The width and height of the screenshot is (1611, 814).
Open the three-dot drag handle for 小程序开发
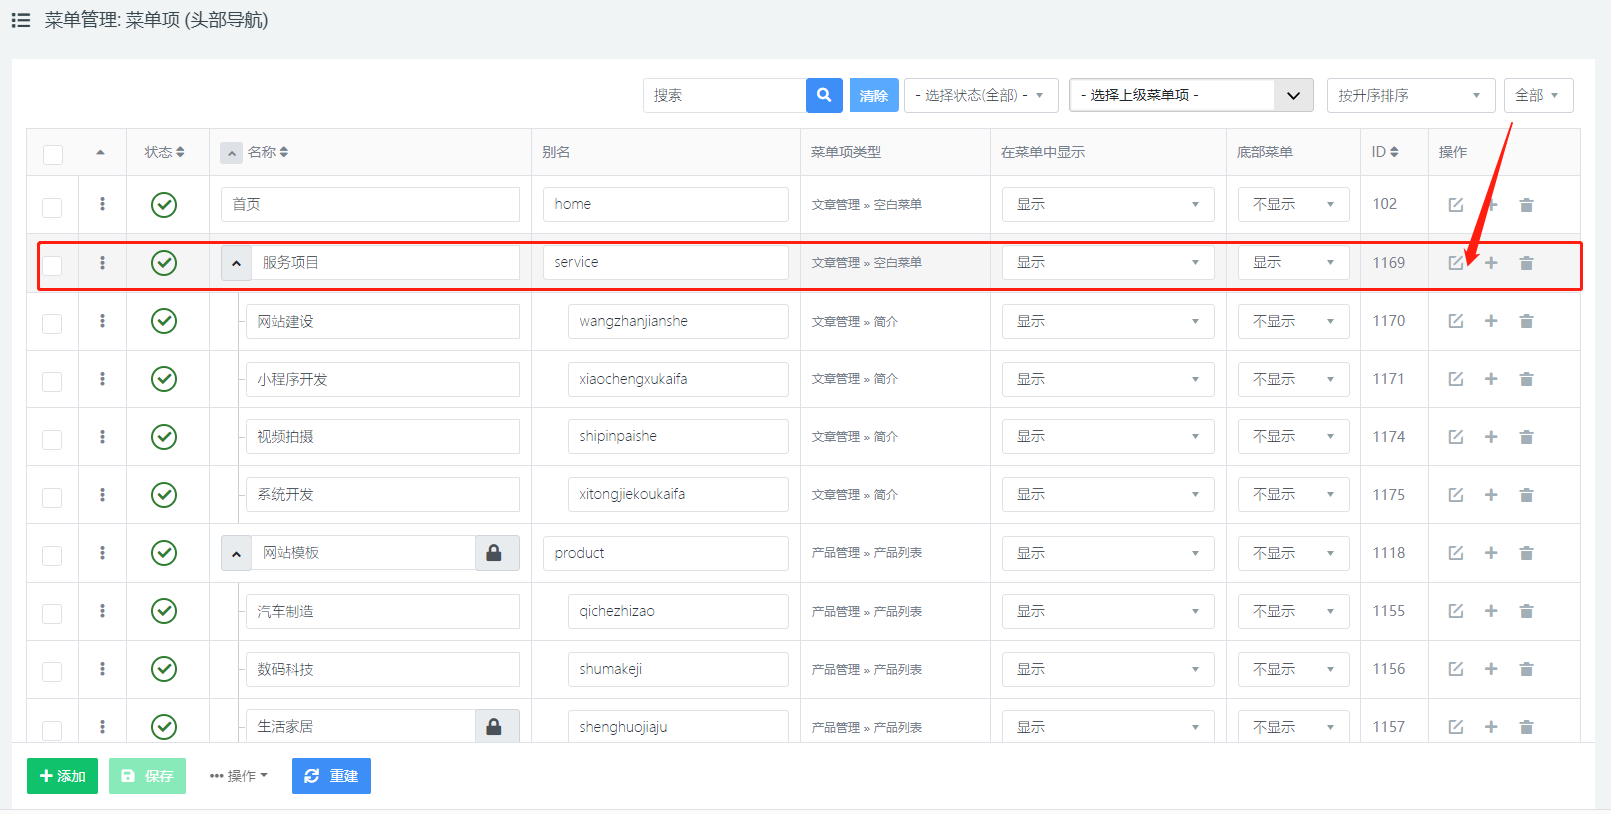102,379
